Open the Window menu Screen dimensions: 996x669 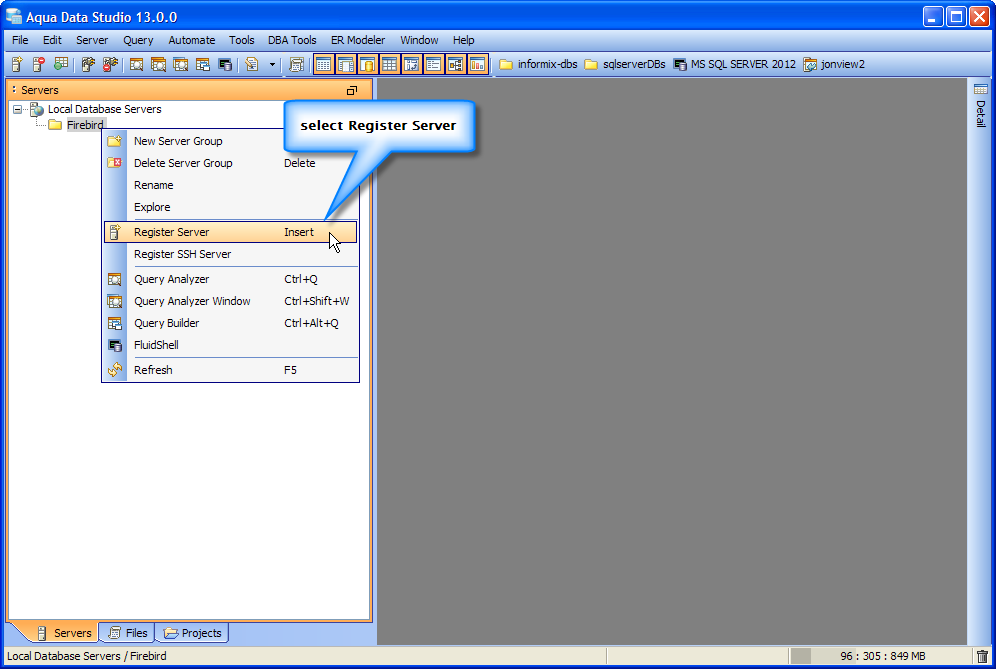pyautogui.click(x=419, y=40)
